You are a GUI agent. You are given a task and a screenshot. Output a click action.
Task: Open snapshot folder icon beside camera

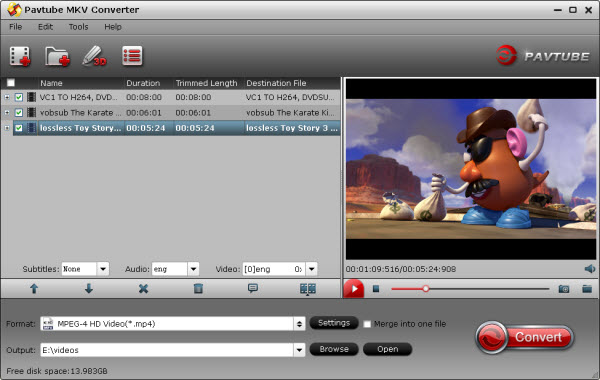click(587, 289)
